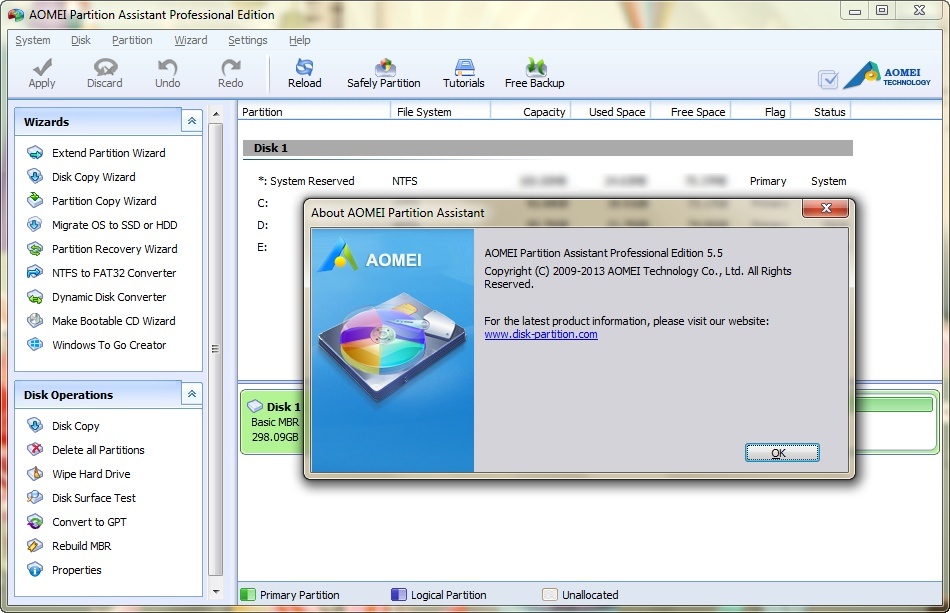Screen dimensions: 950x613
Task: Click the AOMEI Technology logo
Action: [887, 76]
